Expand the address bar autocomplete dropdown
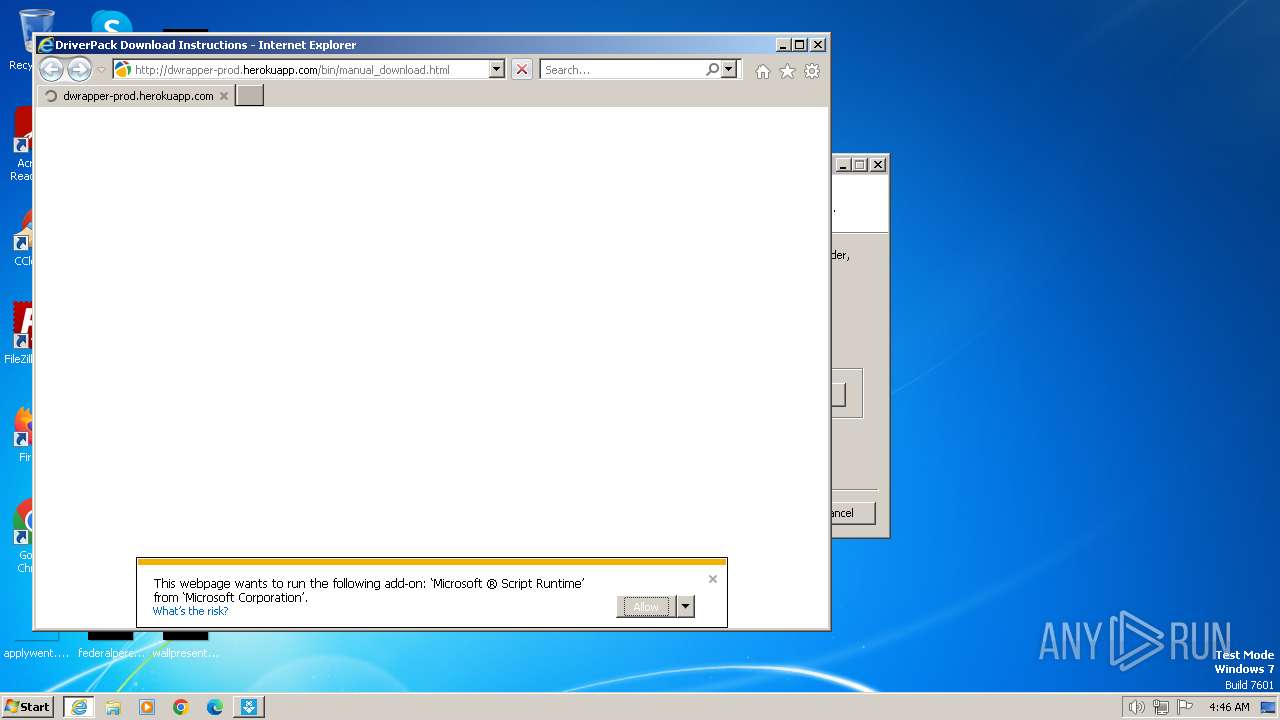1280x720 pixels. coord(497,69)
